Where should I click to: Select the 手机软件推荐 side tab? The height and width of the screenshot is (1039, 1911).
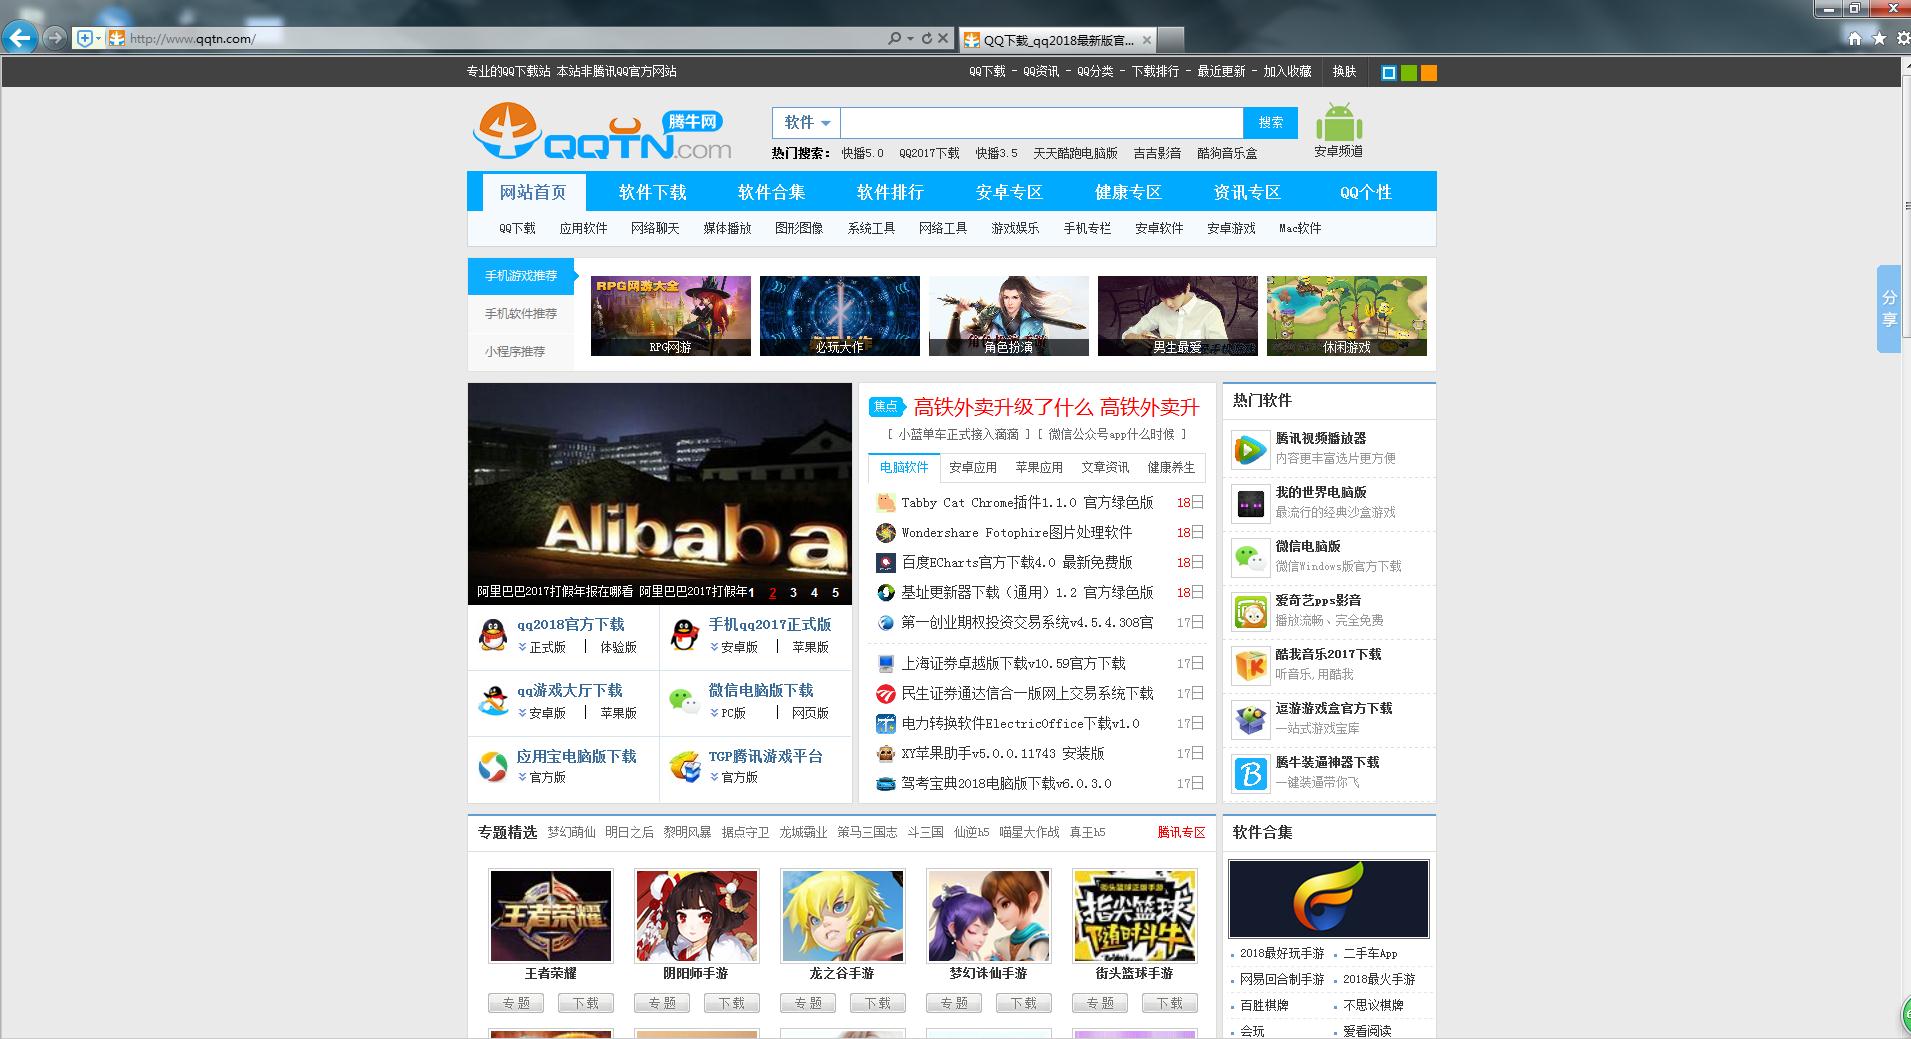click(521, 314)
